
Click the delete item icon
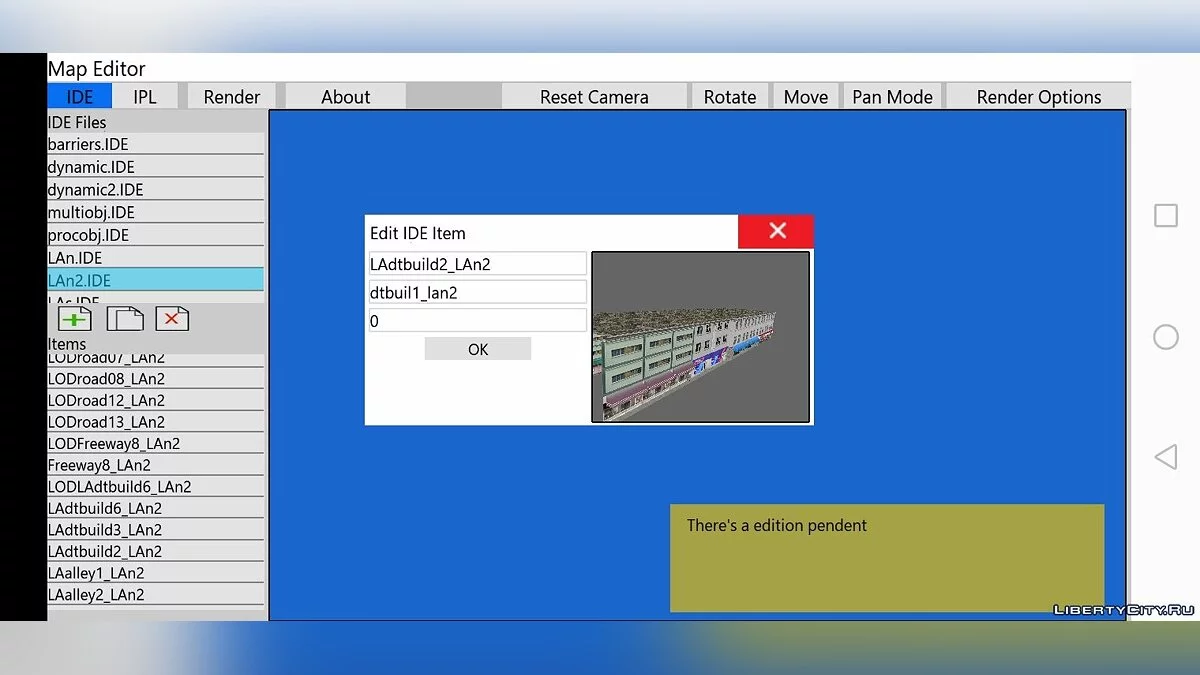click(172, 319)
